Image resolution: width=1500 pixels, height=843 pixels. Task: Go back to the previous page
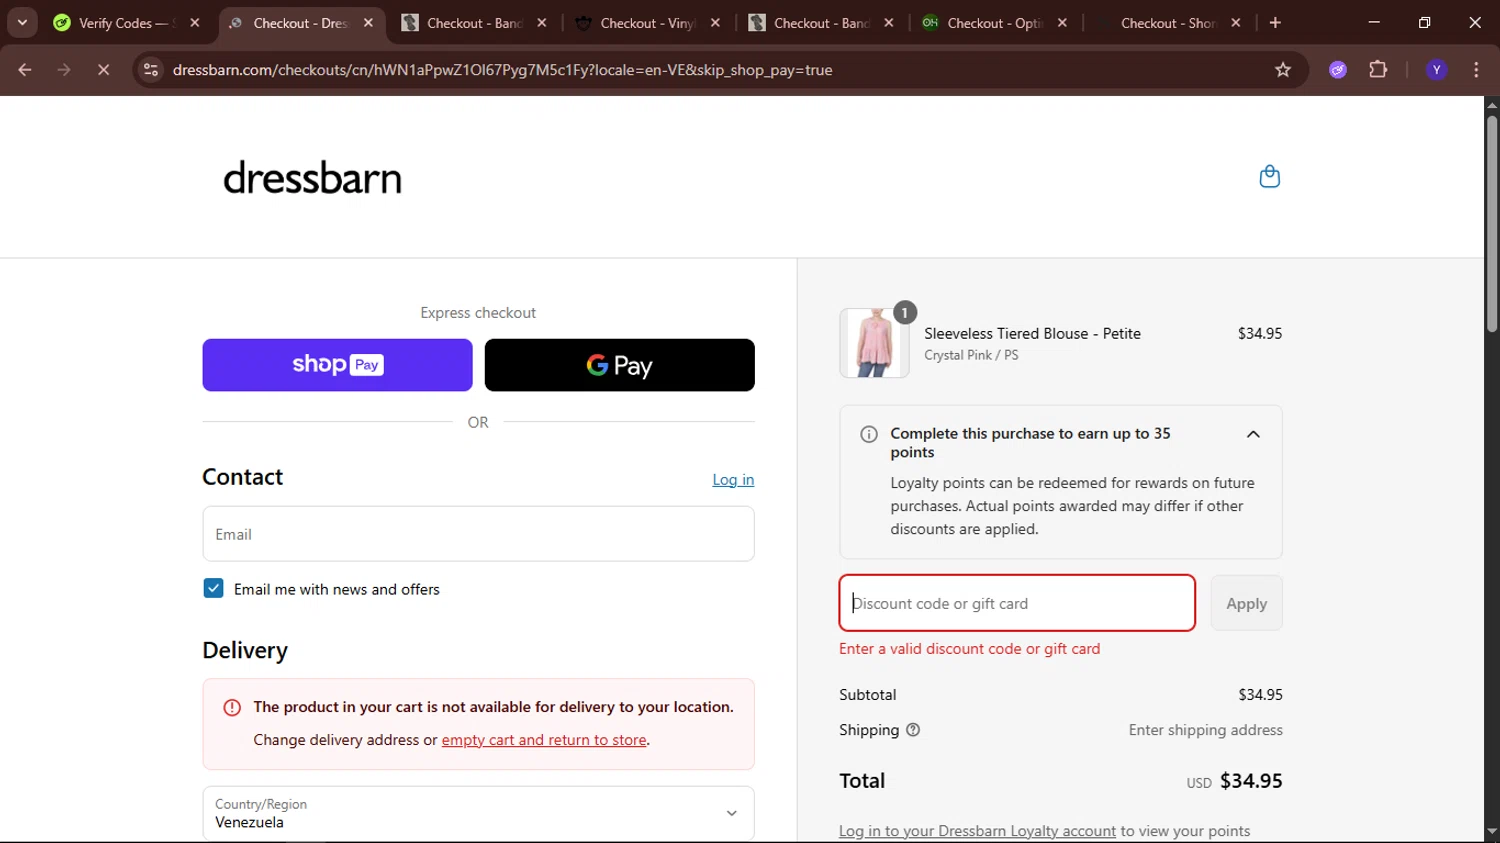25,70
